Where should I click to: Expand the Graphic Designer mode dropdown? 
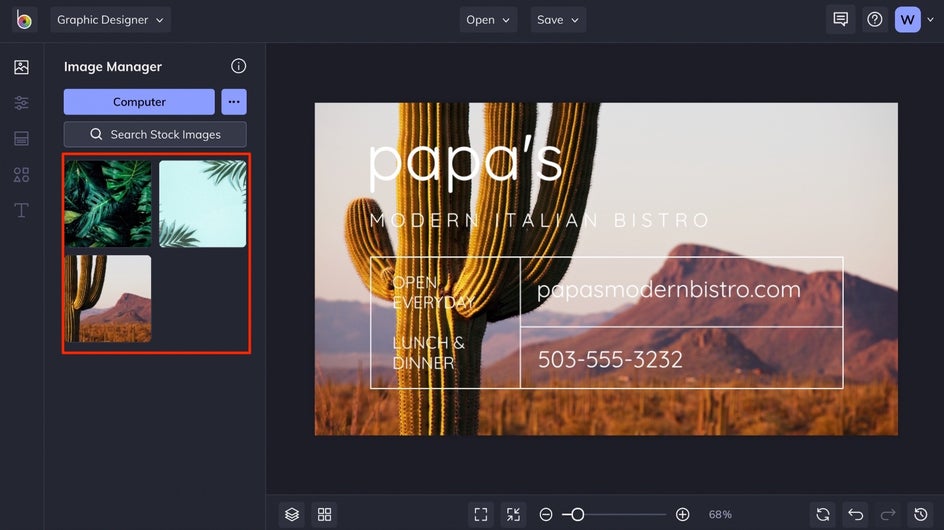coord(110,20)
